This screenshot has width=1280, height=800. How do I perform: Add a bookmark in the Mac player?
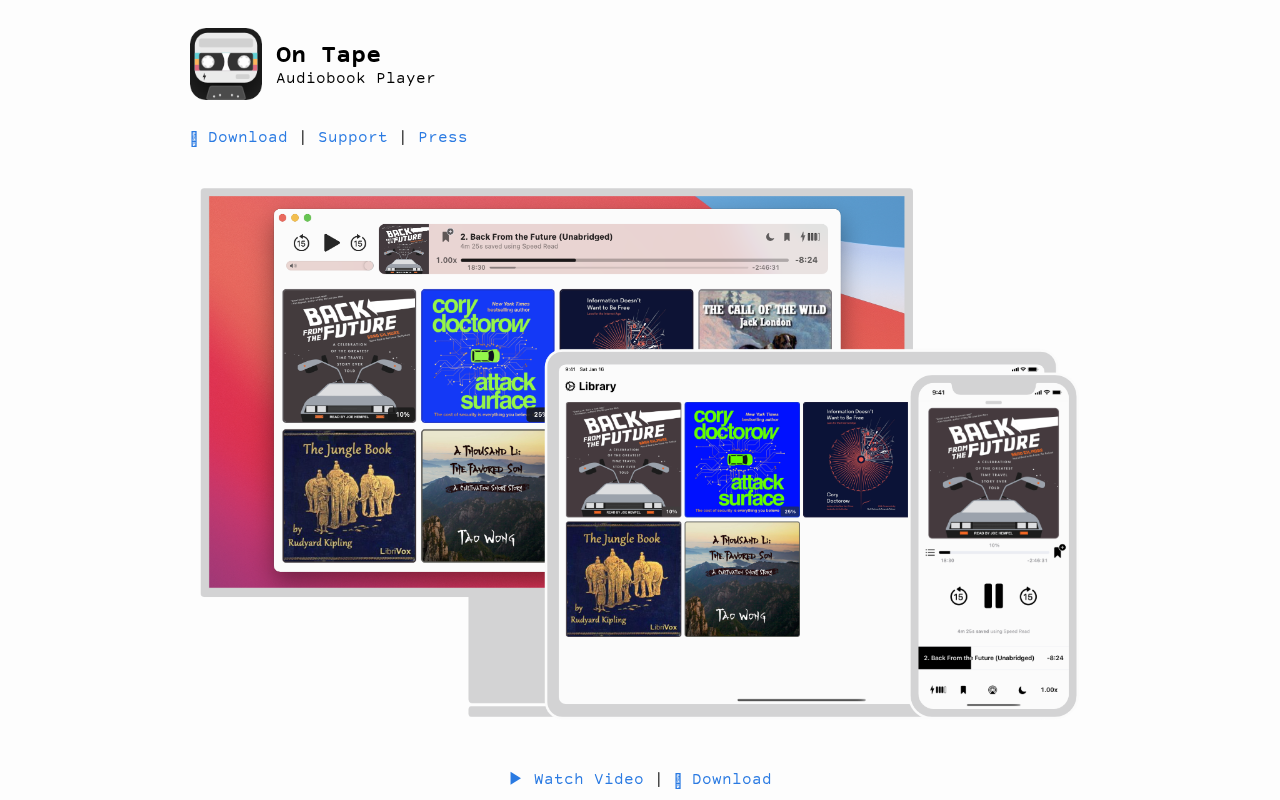447,236
